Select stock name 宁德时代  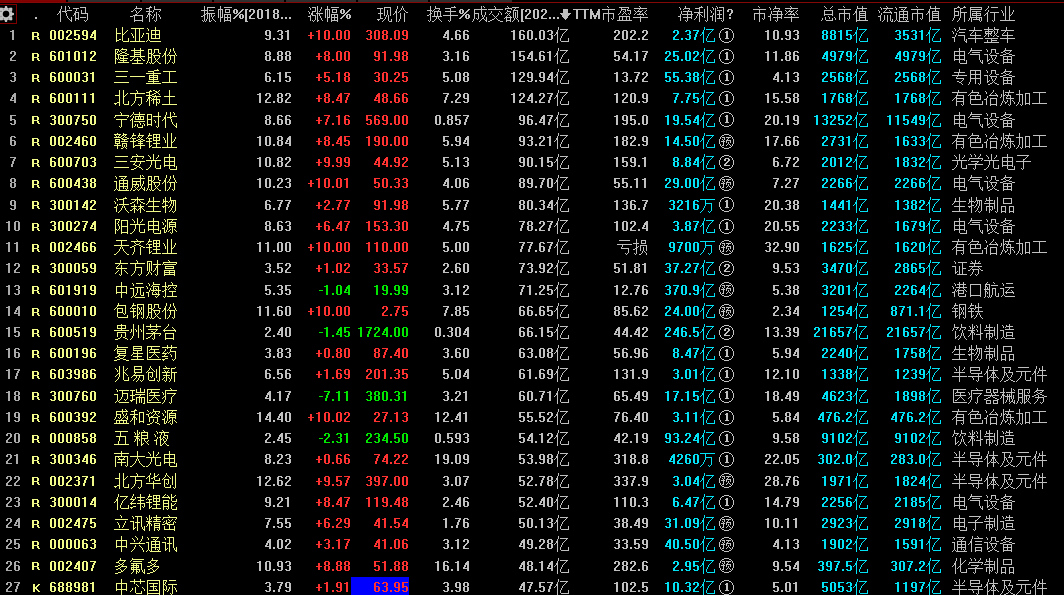tap(146, 120)
